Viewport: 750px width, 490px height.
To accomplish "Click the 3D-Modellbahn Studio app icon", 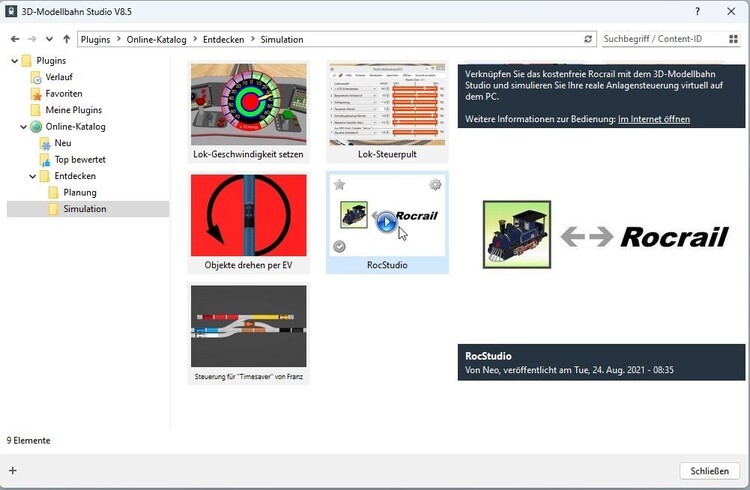I will (x=11, y=11).
